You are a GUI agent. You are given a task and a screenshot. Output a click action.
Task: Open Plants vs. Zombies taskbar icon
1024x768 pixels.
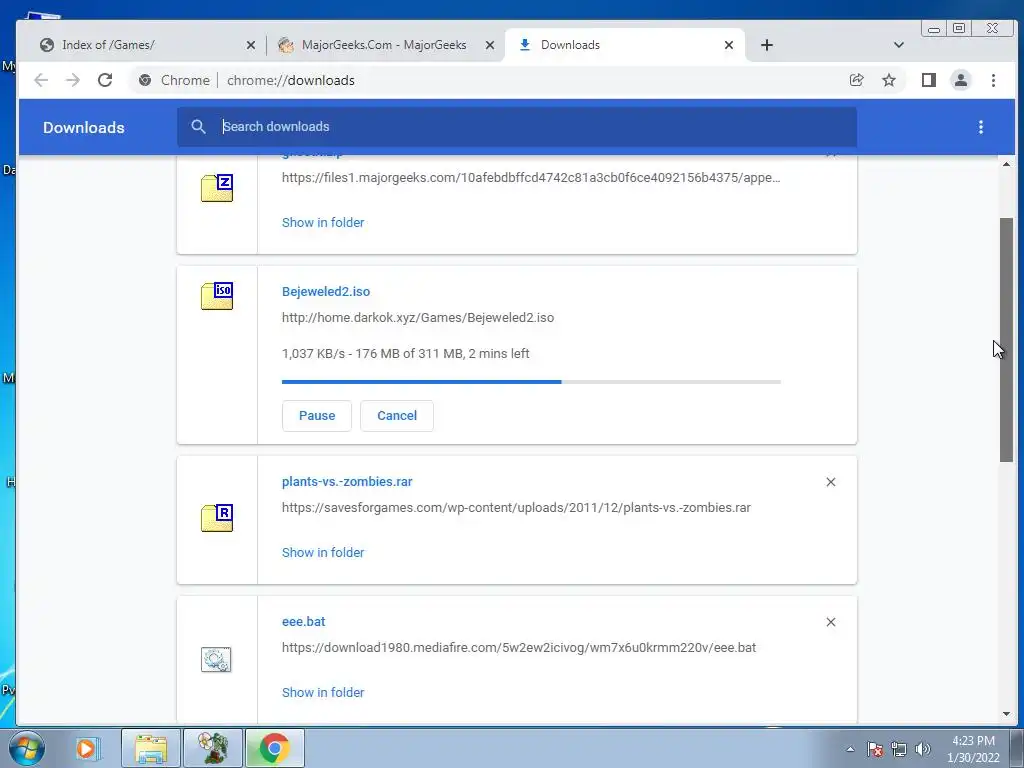(213, 748)
